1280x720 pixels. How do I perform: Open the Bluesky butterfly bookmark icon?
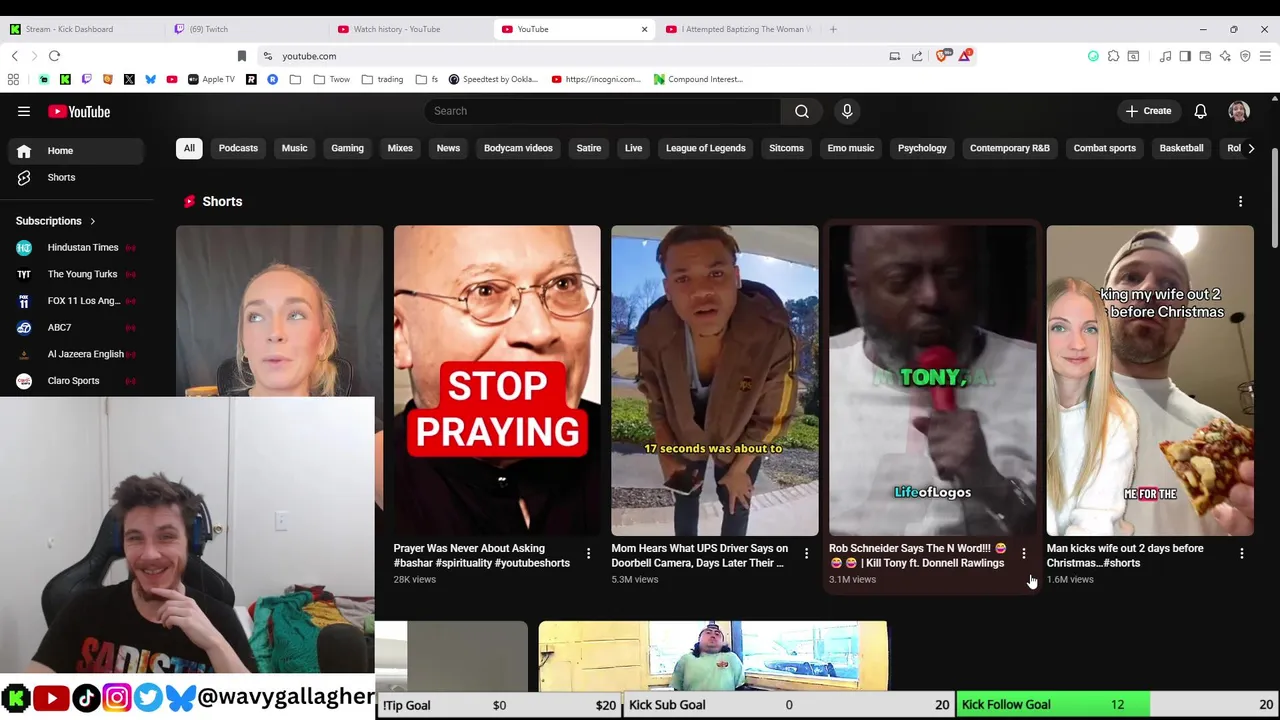click(x=150, y=79)
